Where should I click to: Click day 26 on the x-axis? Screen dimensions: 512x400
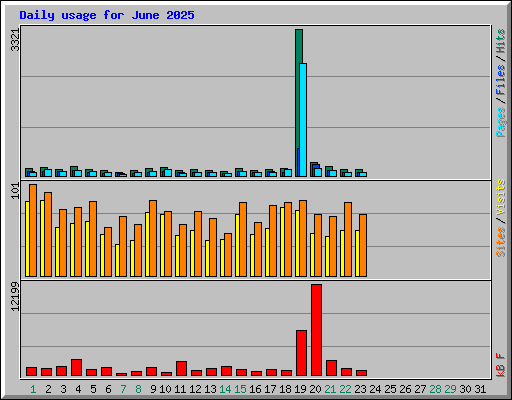pyautogui.click(x=405, y=389)
